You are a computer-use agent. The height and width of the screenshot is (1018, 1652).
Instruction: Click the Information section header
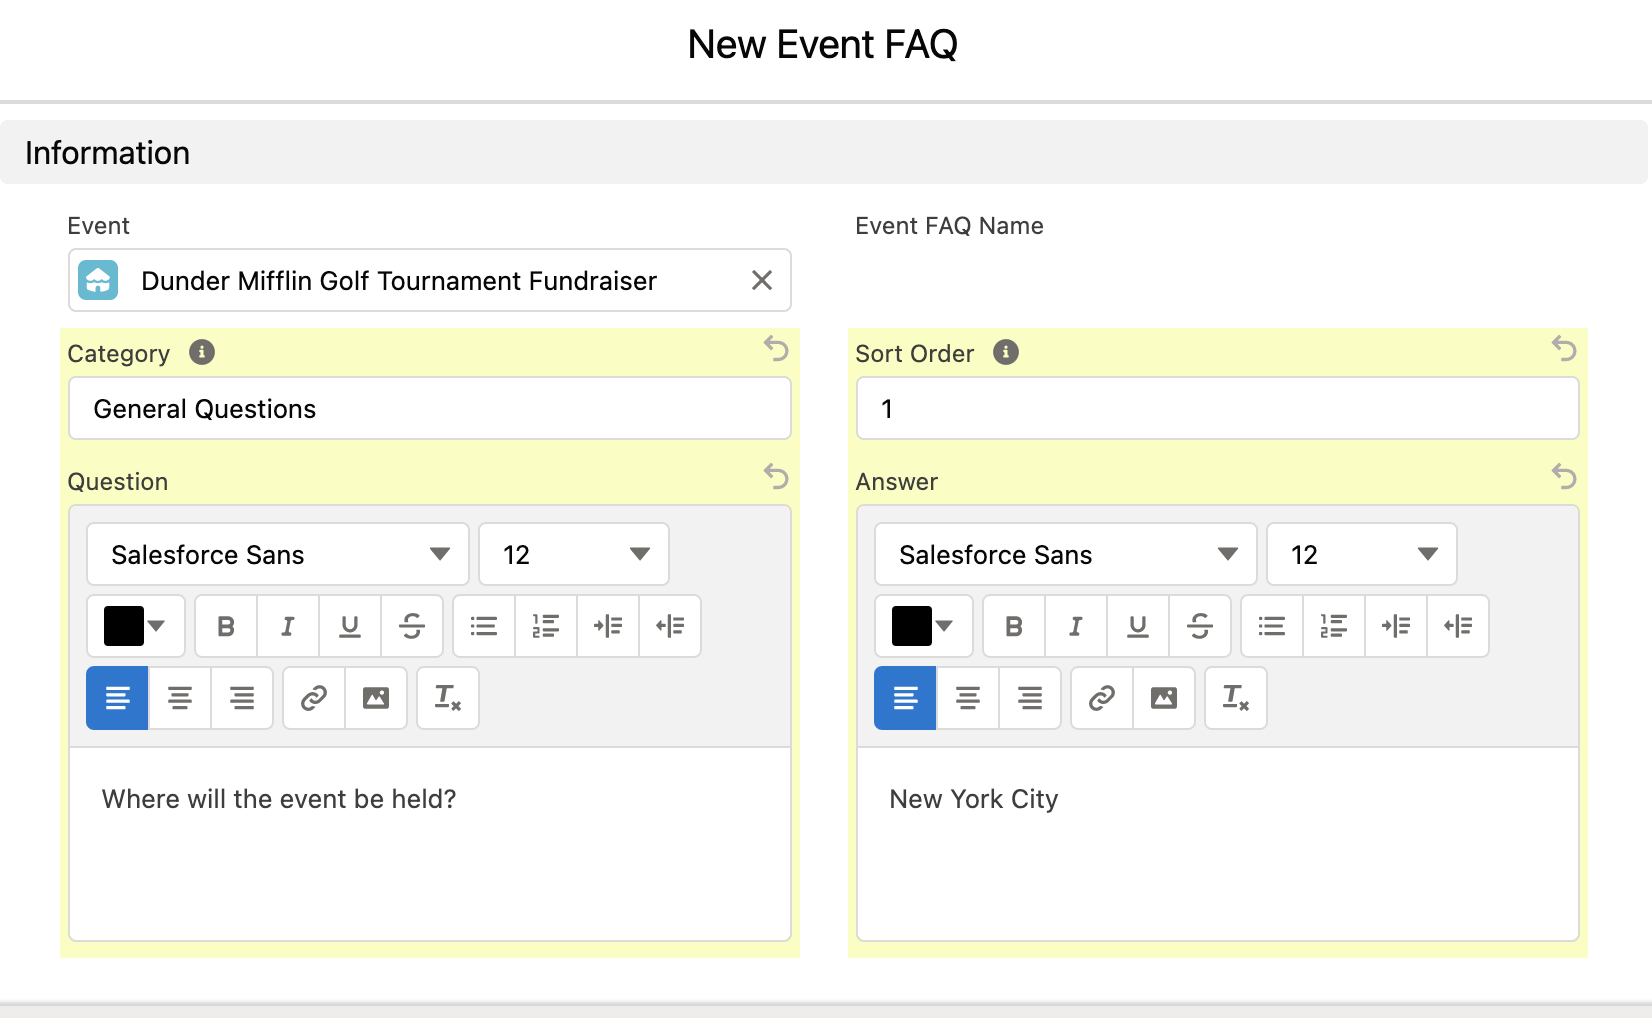[824, 152]
